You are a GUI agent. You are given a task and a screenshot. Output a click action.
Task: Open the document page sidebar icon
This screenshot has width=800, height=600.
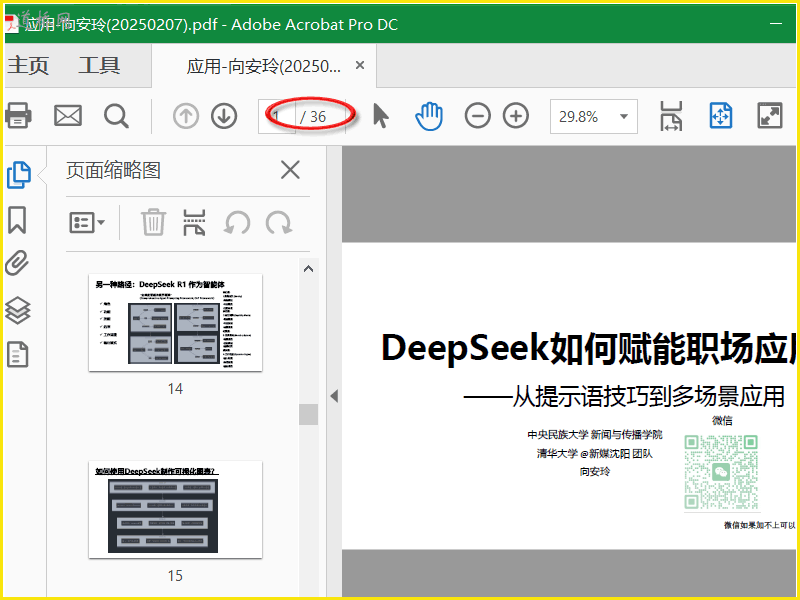click(18, 355)
